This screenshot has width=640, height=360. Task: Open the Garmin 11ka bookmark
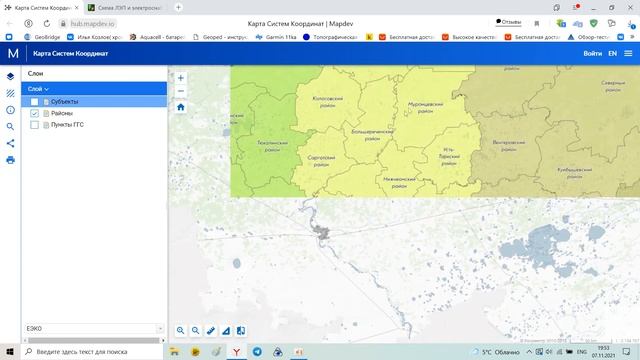tap(276, 37)
